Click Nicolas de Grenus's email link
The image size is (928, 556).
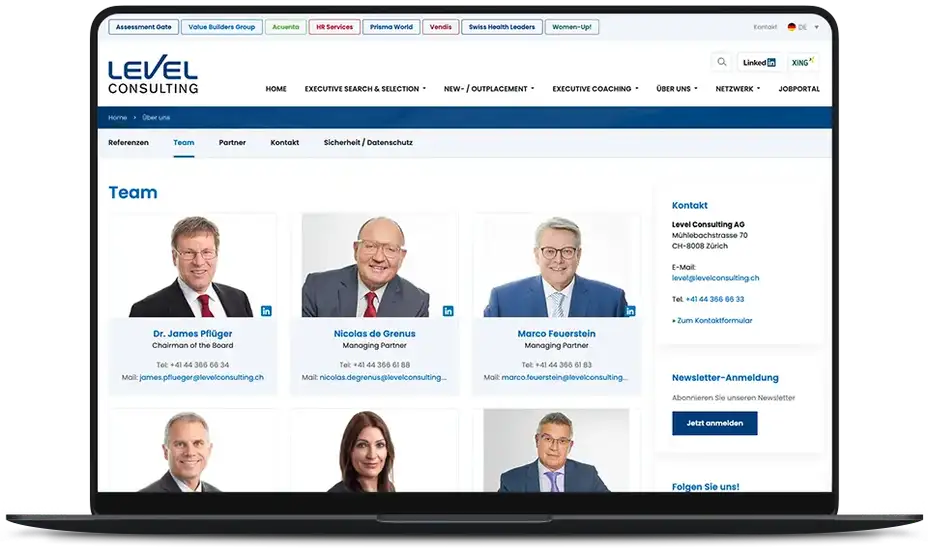383,377
